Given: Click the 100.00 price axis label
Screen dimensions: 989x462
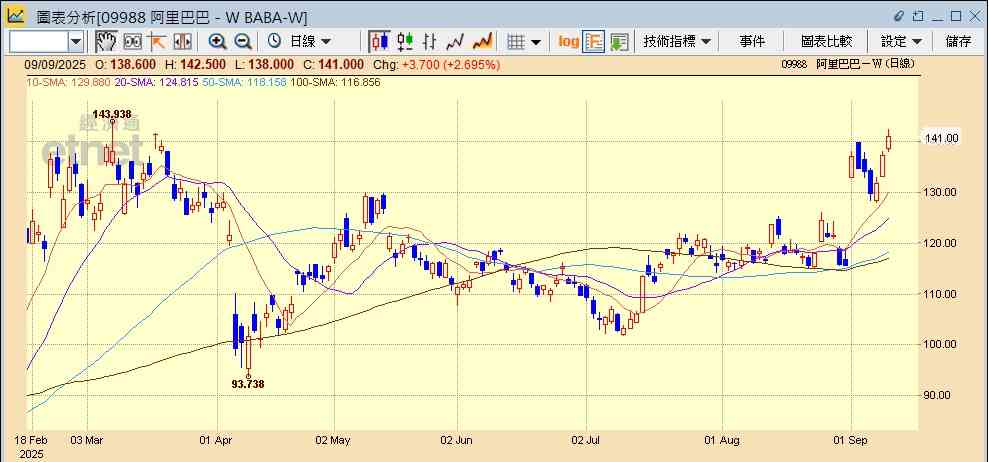Looking at the screenshot, I should pyautogui.click(x=942, y=345).
